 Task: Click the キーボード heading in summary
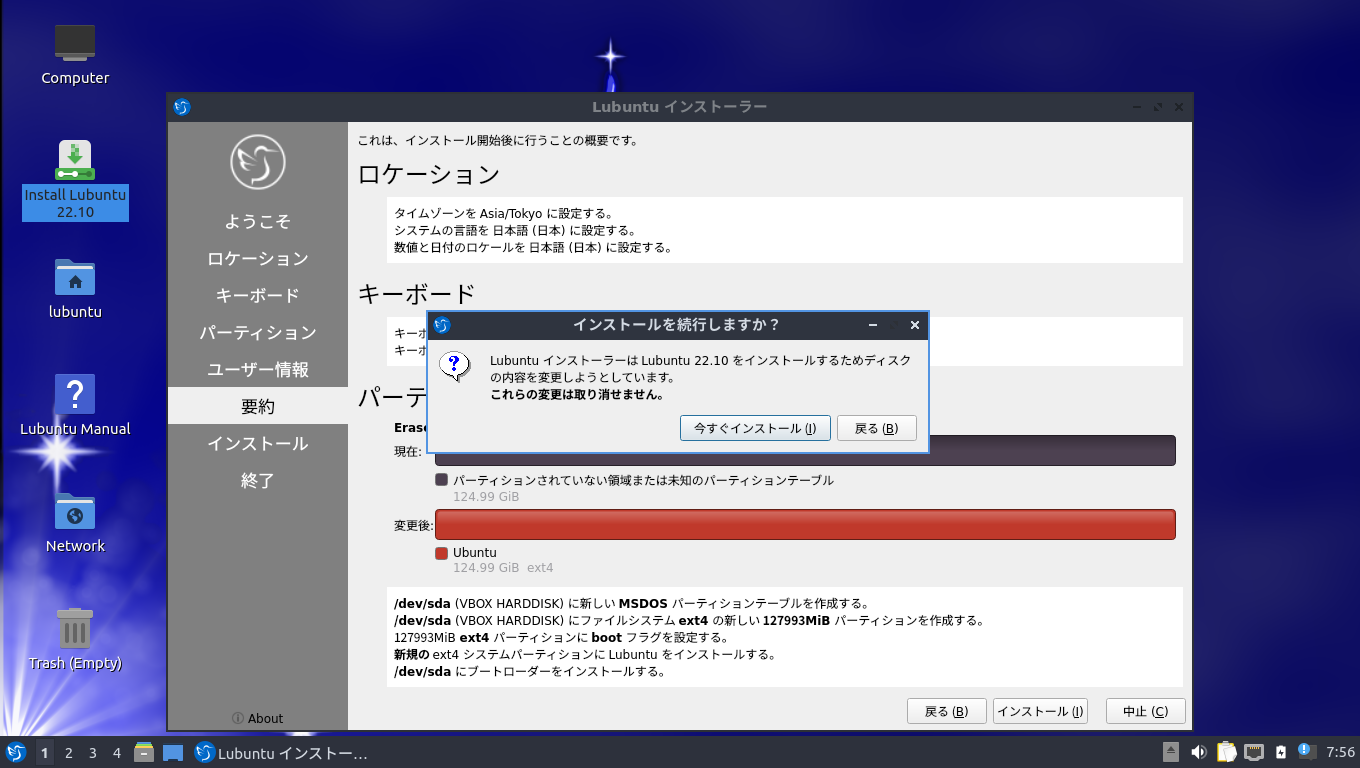pos(416,294)
